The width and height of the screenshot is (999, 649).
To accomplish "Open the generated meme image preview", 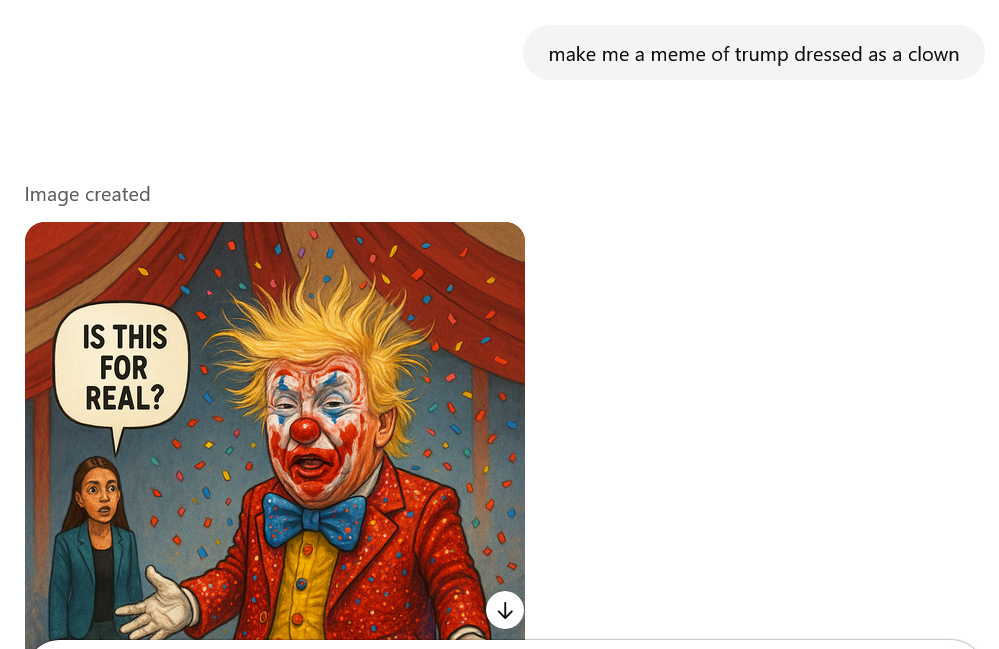I will [275, 431].
